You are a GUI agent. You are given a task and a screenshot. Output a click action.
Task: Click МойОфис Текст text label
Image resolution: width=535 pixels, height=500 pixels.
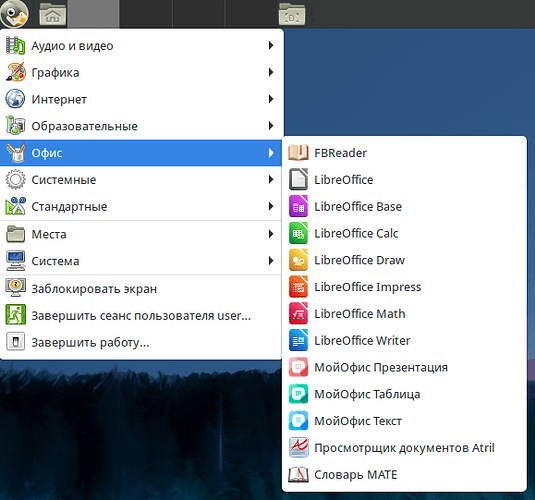[358, 421]
